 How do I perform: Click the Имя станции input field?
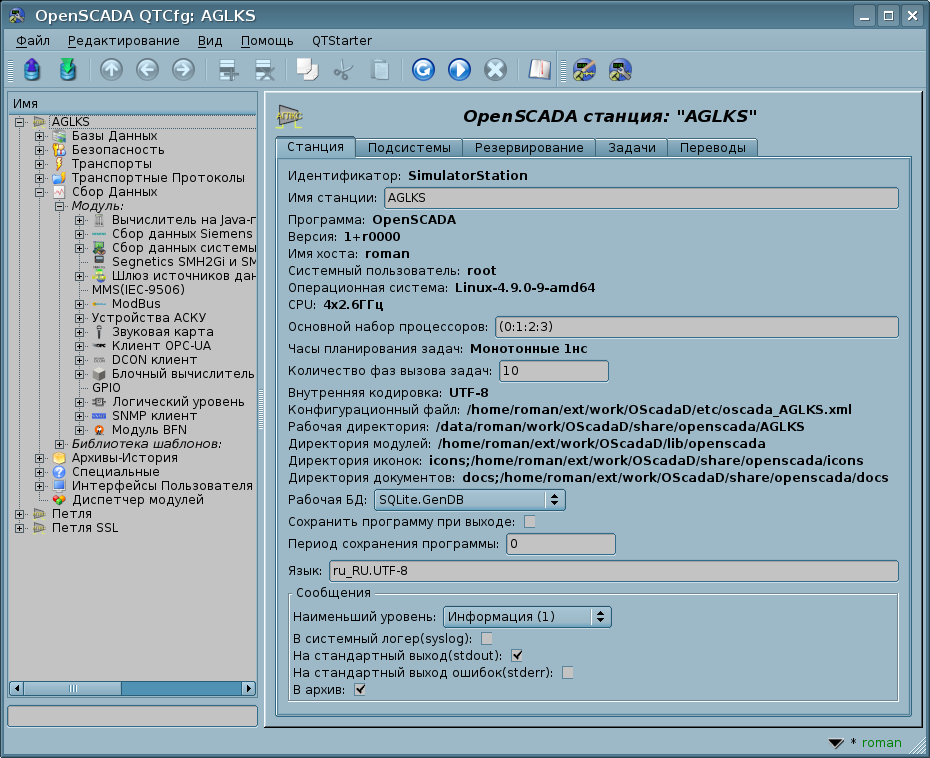click(x=641, y=198)
